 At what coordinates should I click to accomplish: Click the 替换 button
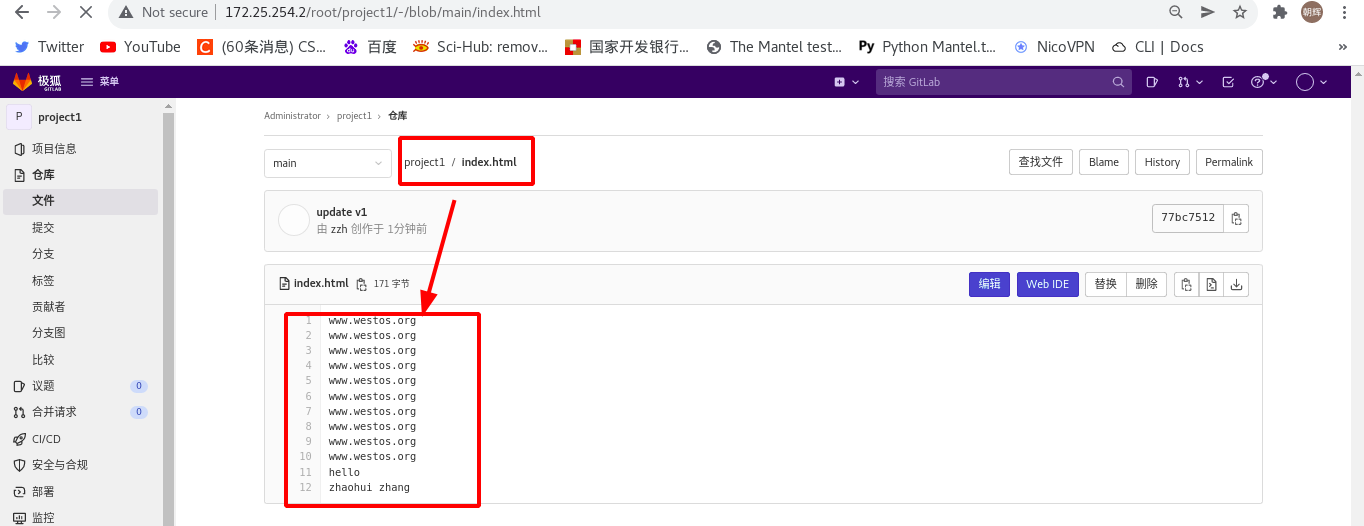click(x=1106, y=284)
